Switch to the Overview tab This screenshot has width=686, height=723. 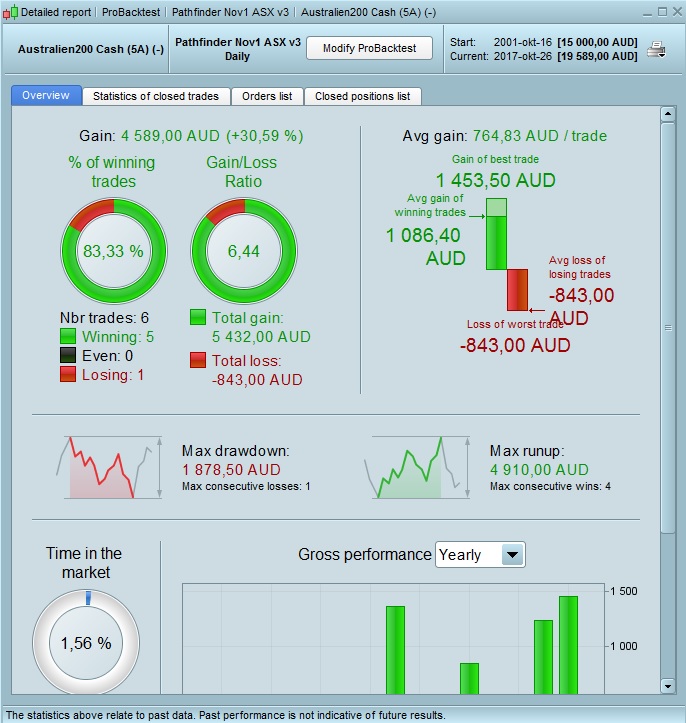coord(46,95)
